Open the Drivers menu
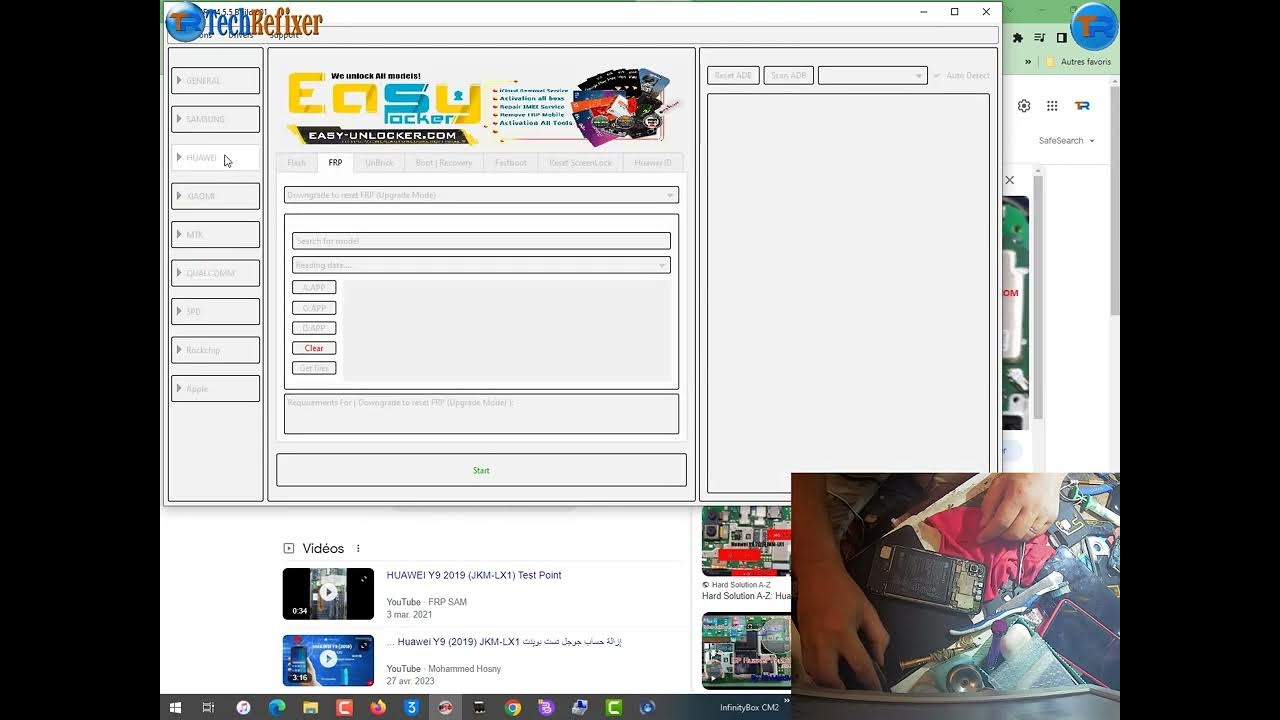Screen dimensions: 1280x720 coord(241,35)
